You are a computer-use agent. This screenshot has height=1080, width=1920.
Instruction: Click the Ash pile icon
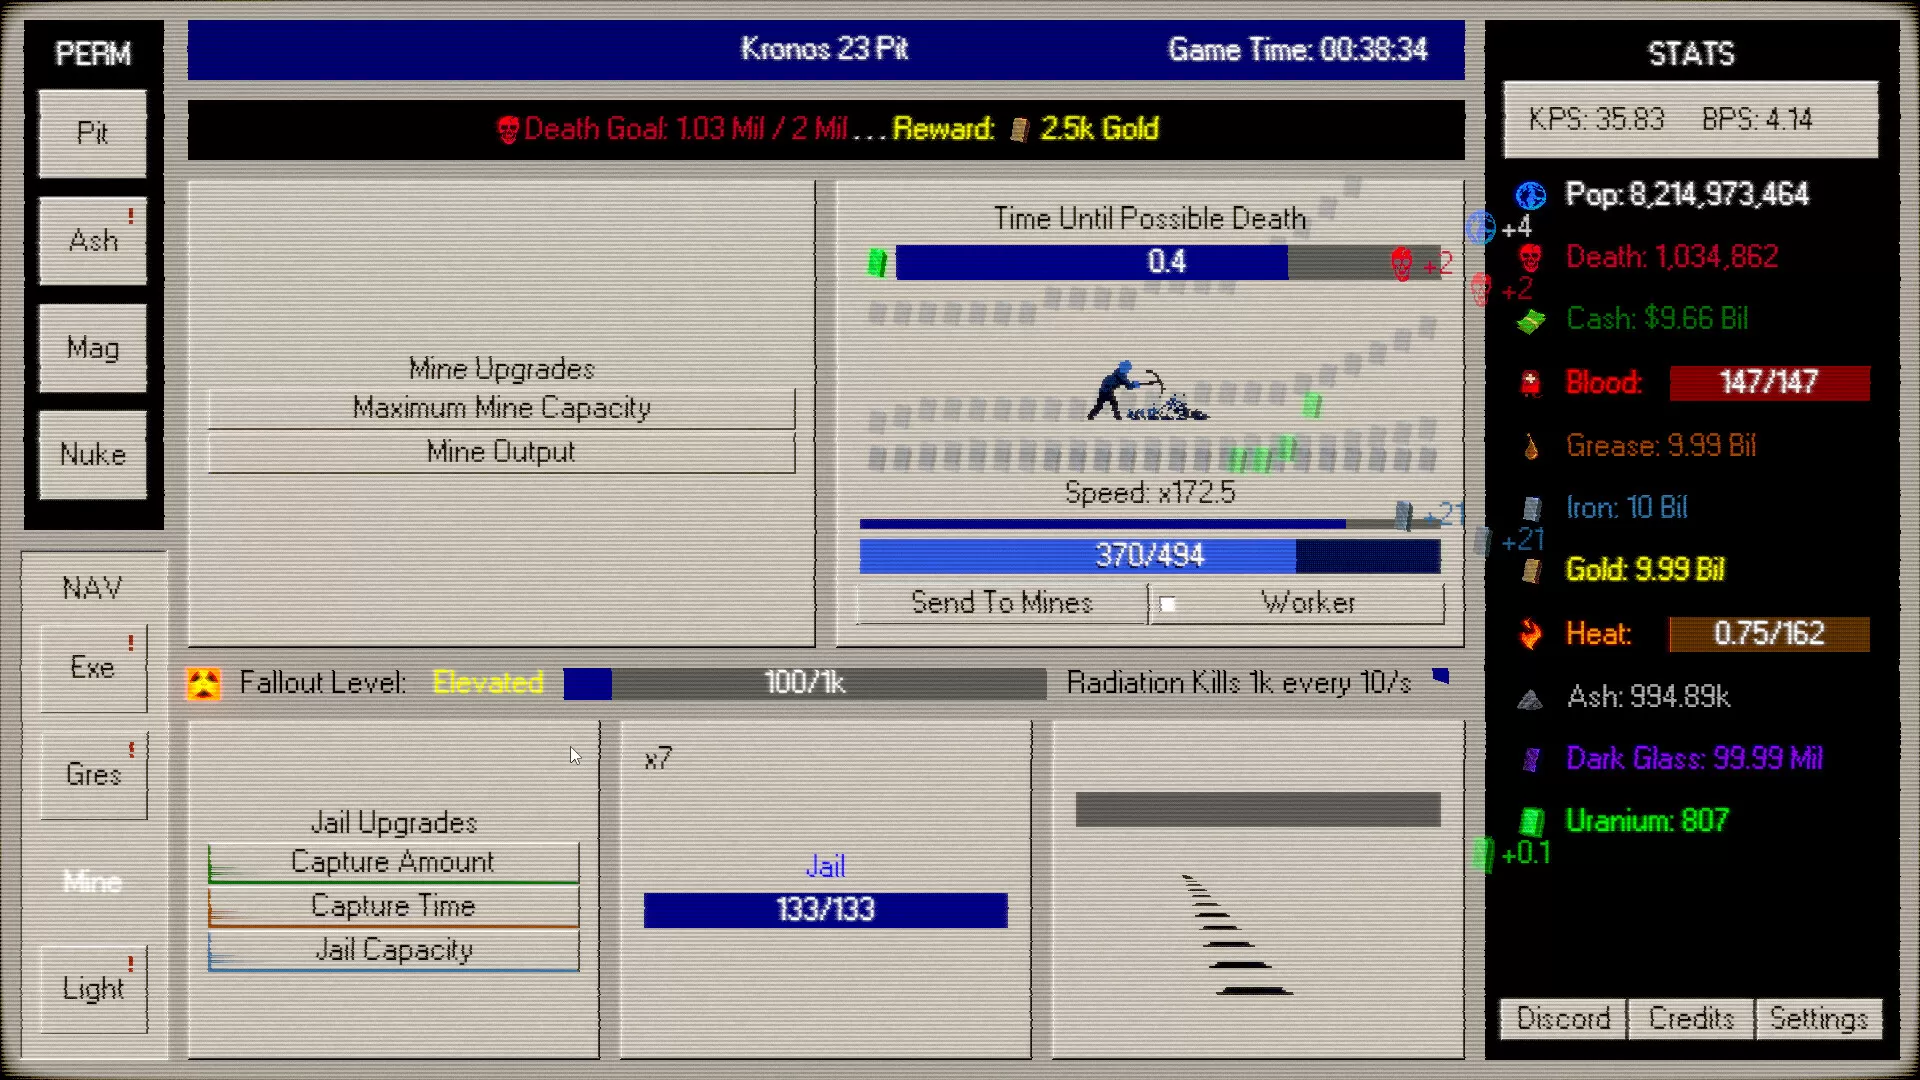[1530, 698]
